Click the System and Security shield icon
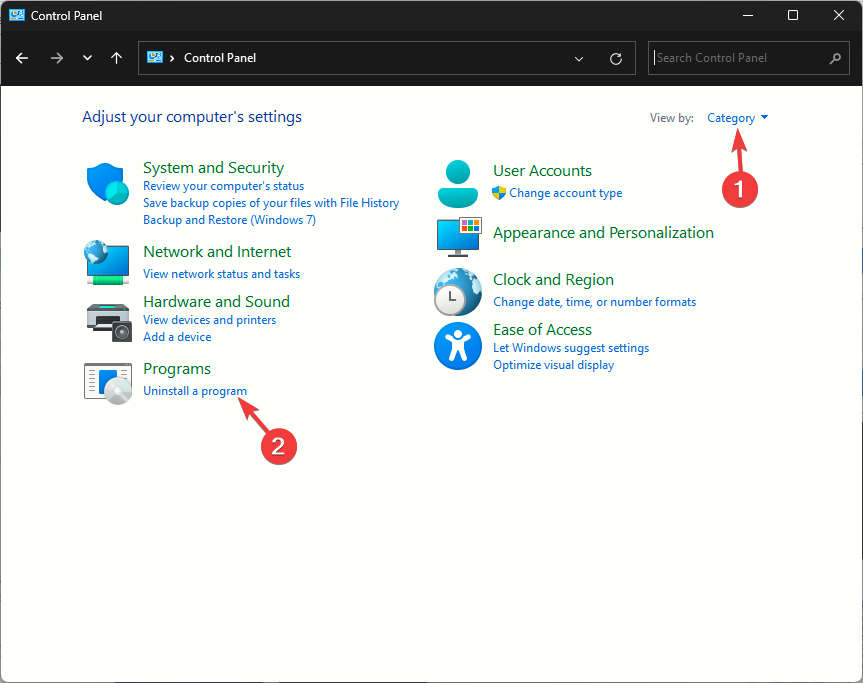Screen dimensions: 863x683 [x=108, y=184]
